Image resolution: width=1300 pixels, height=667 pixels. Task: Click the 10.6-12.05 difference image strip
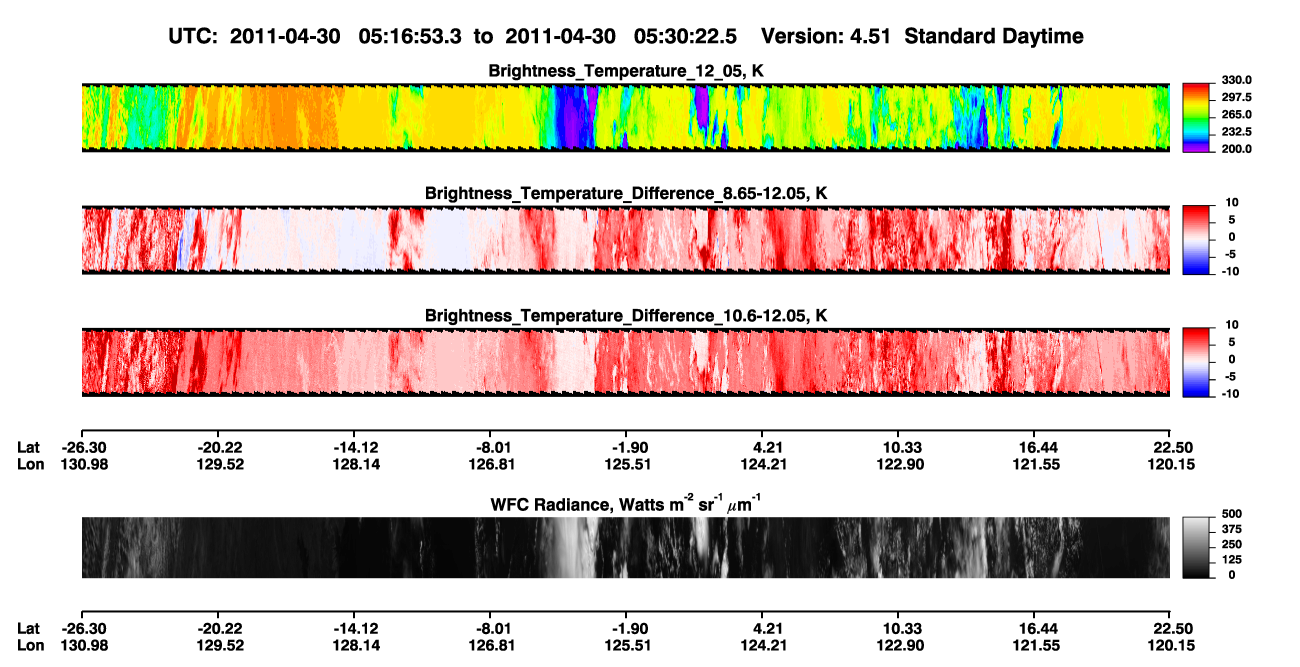pos(625,361)
